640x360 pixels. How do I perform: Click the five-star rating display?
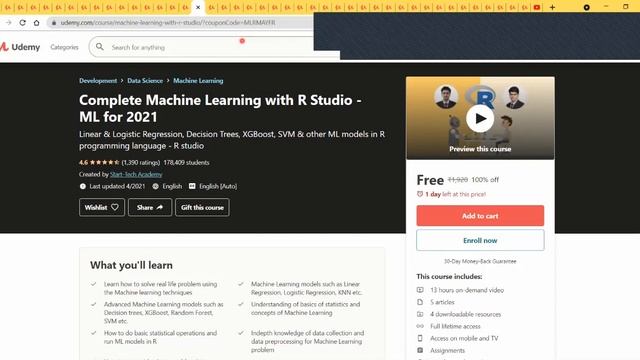(x=104, y=162)
